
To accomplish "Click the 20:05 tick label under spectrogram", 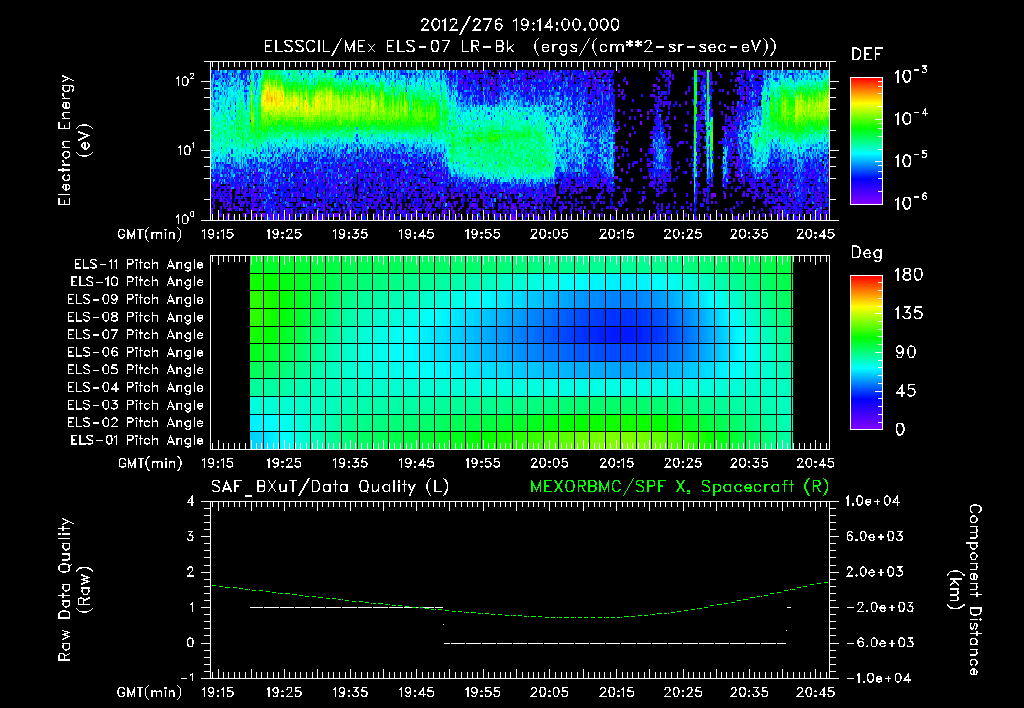I will (549, 234).
